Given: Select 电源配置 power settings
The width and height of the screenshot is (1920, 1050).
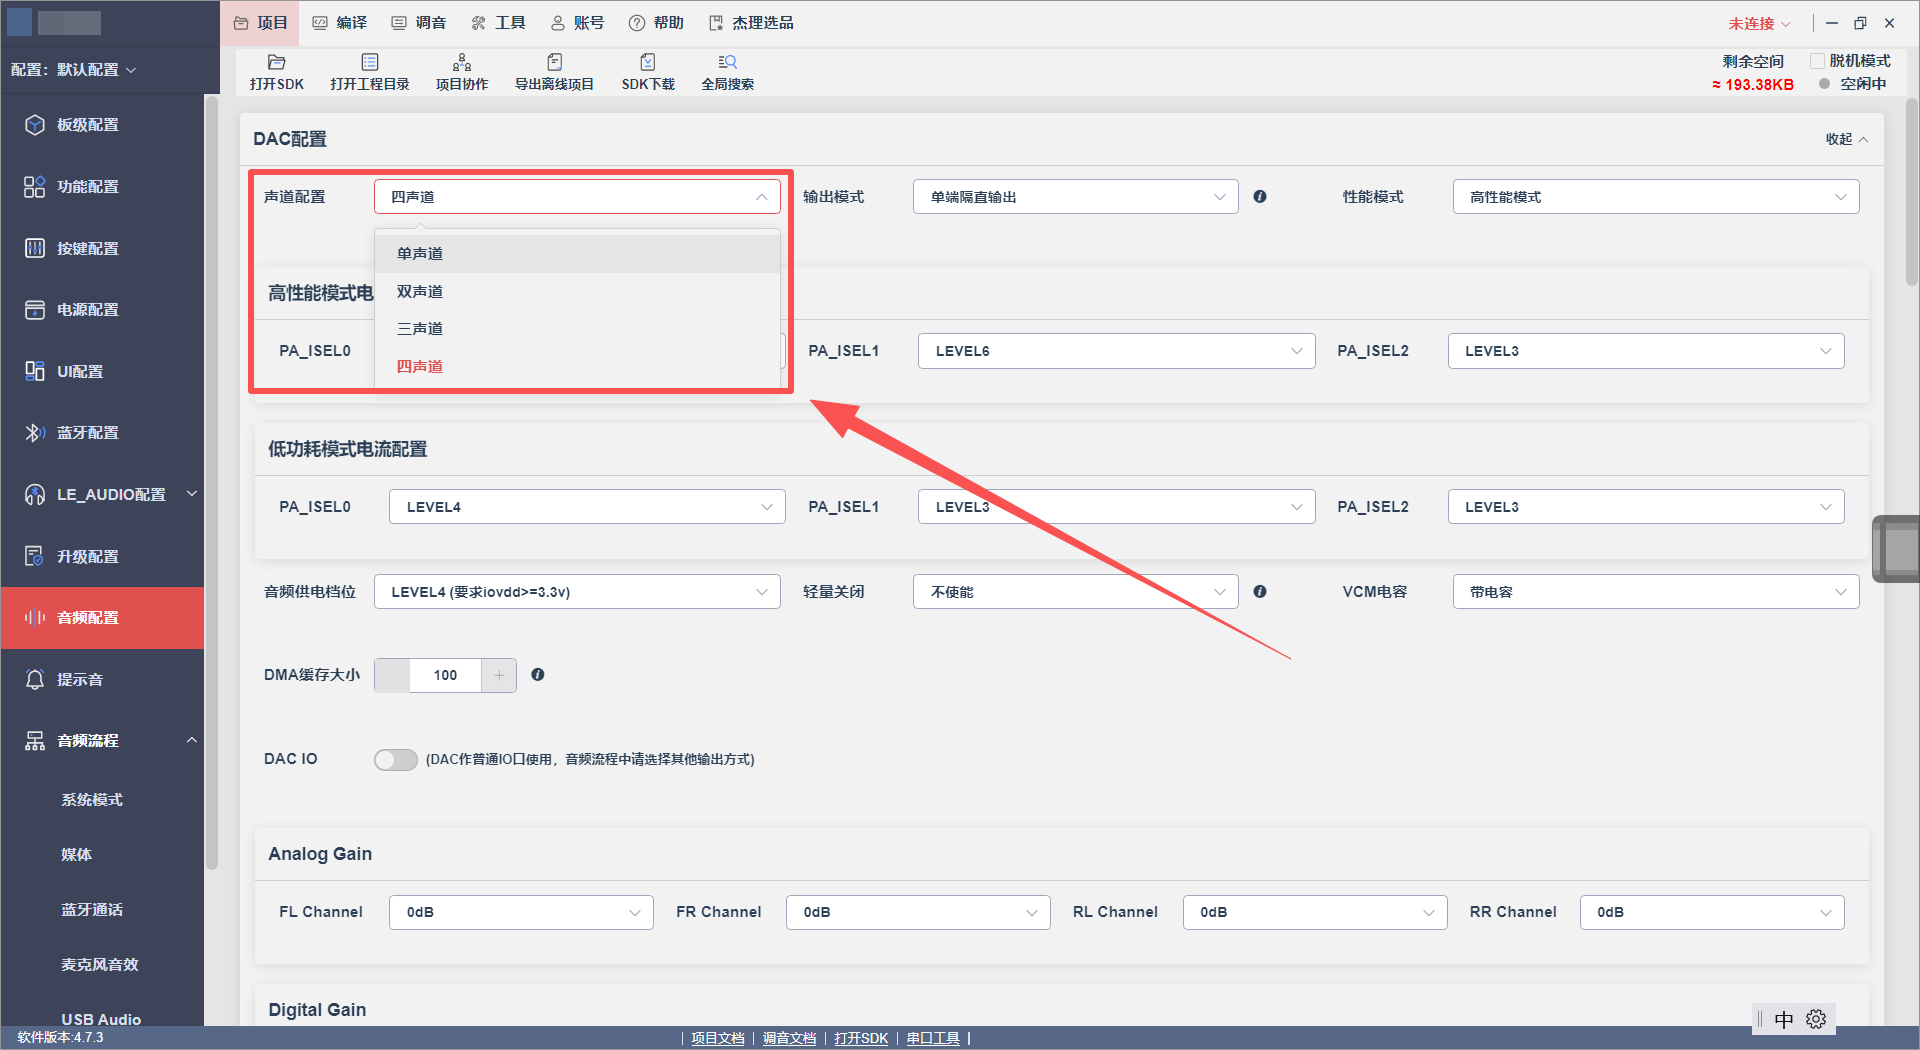Looking at the screenshot, I should [x=102, y=310].
